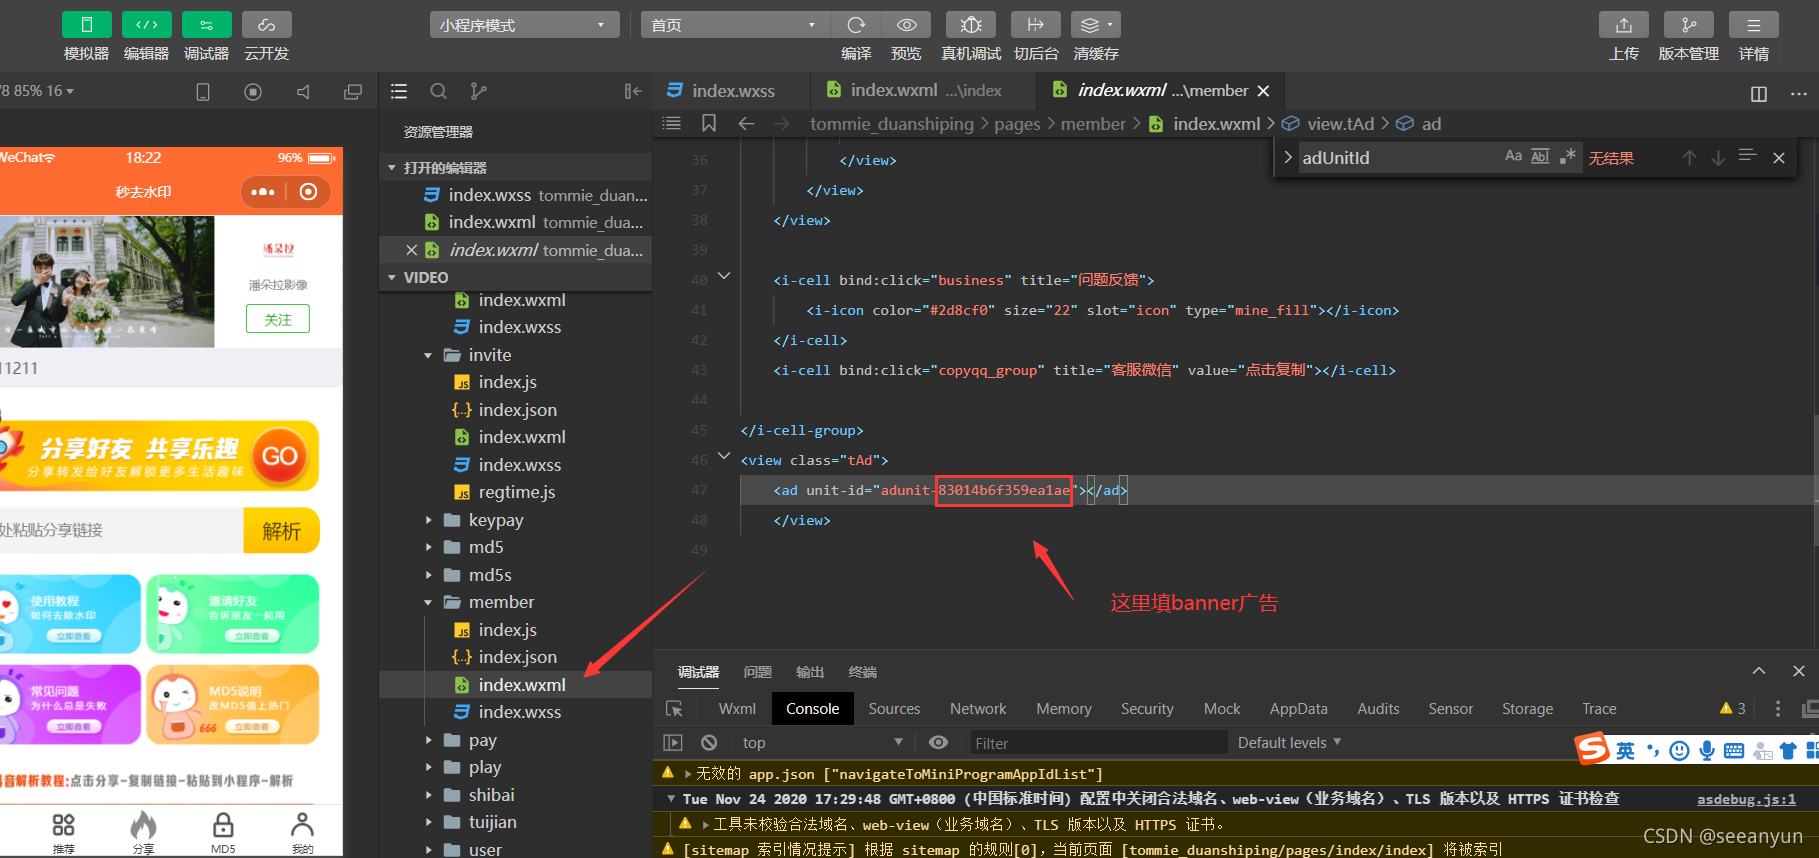Click the bookmark icon in breadcrumb bar
This screenshot has width=1819, height=858.
point(709,123)
